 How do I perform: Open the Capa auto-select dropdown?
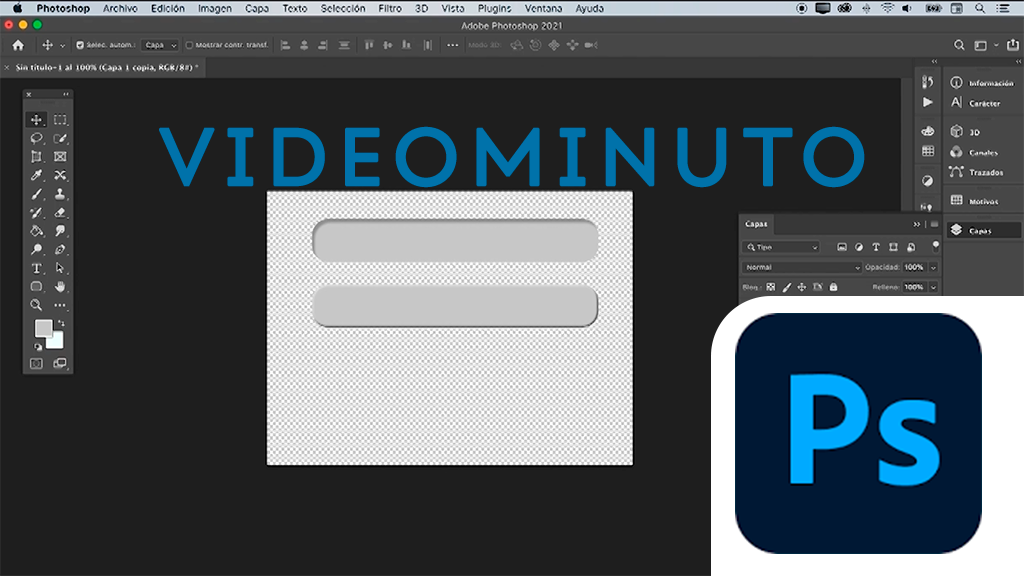(160, 45)
